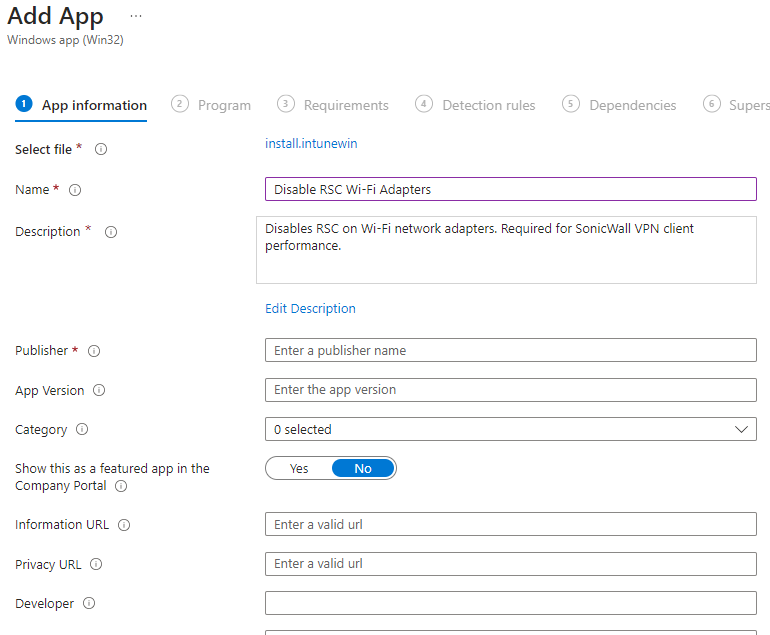Click the info icon next to Select file
The height and width of the screenshot is (635, 770).
[x=101, y=150]
